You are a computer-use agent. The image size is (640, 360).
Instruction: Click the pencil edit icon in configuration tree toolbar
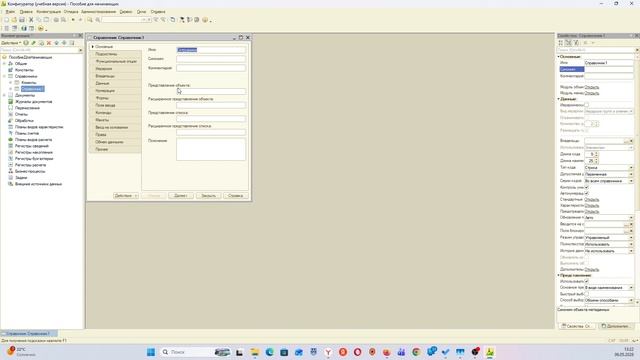tap(33, 43)
